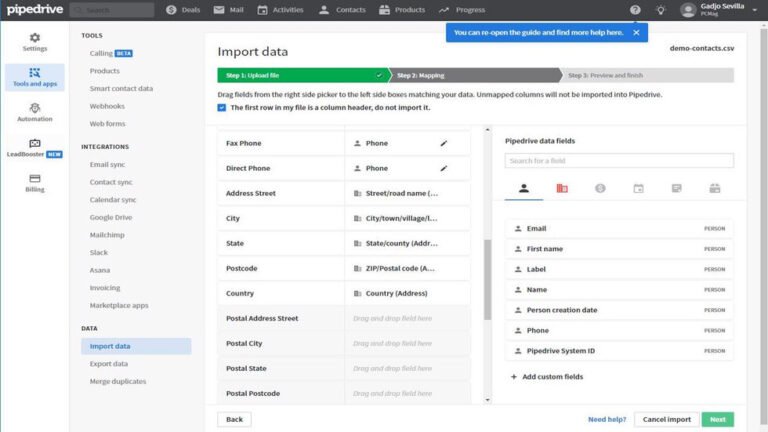This screenshot has width=768, height=432.
Task: Select Step 2: Mapping
Action: (475, 75)
